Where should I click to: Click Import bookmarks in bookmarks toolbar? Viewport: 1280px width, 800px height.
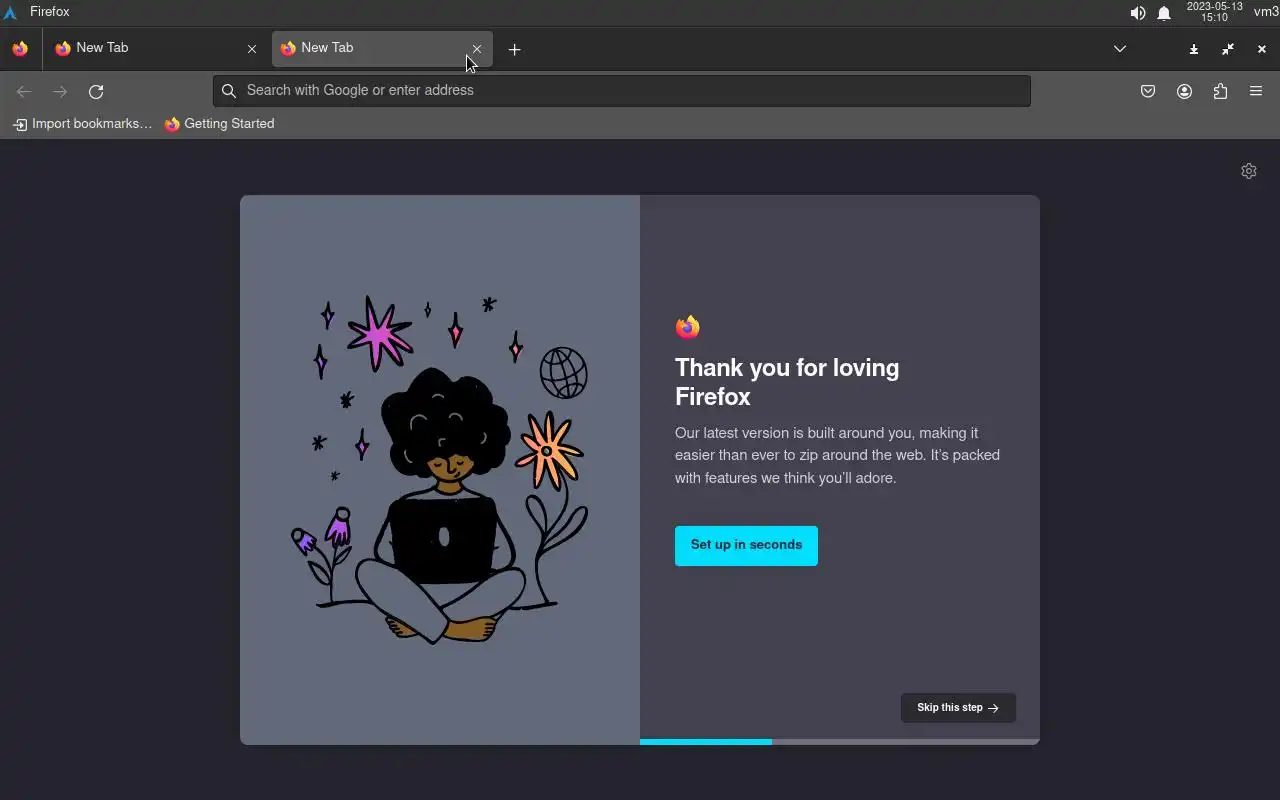[82, 124]
